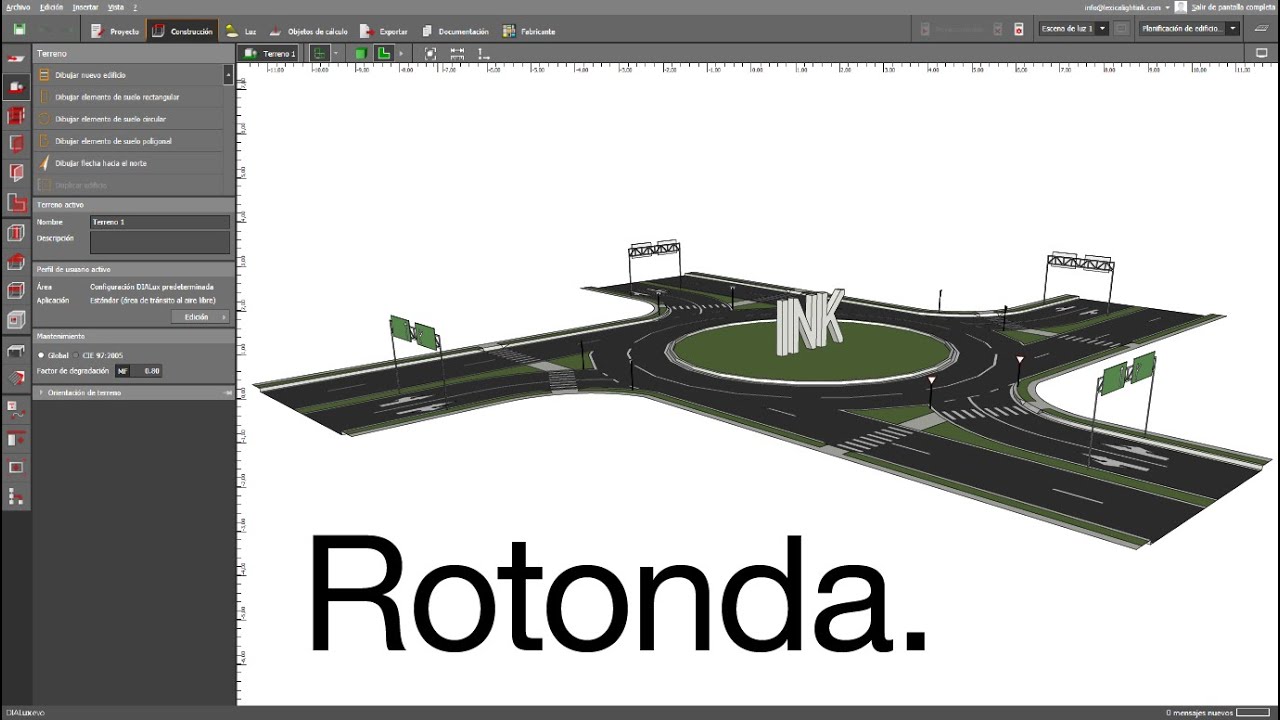Select the cutout with curve tool
The height and width of the screenshot is (720, 1280).
click(x=15, y=409)
